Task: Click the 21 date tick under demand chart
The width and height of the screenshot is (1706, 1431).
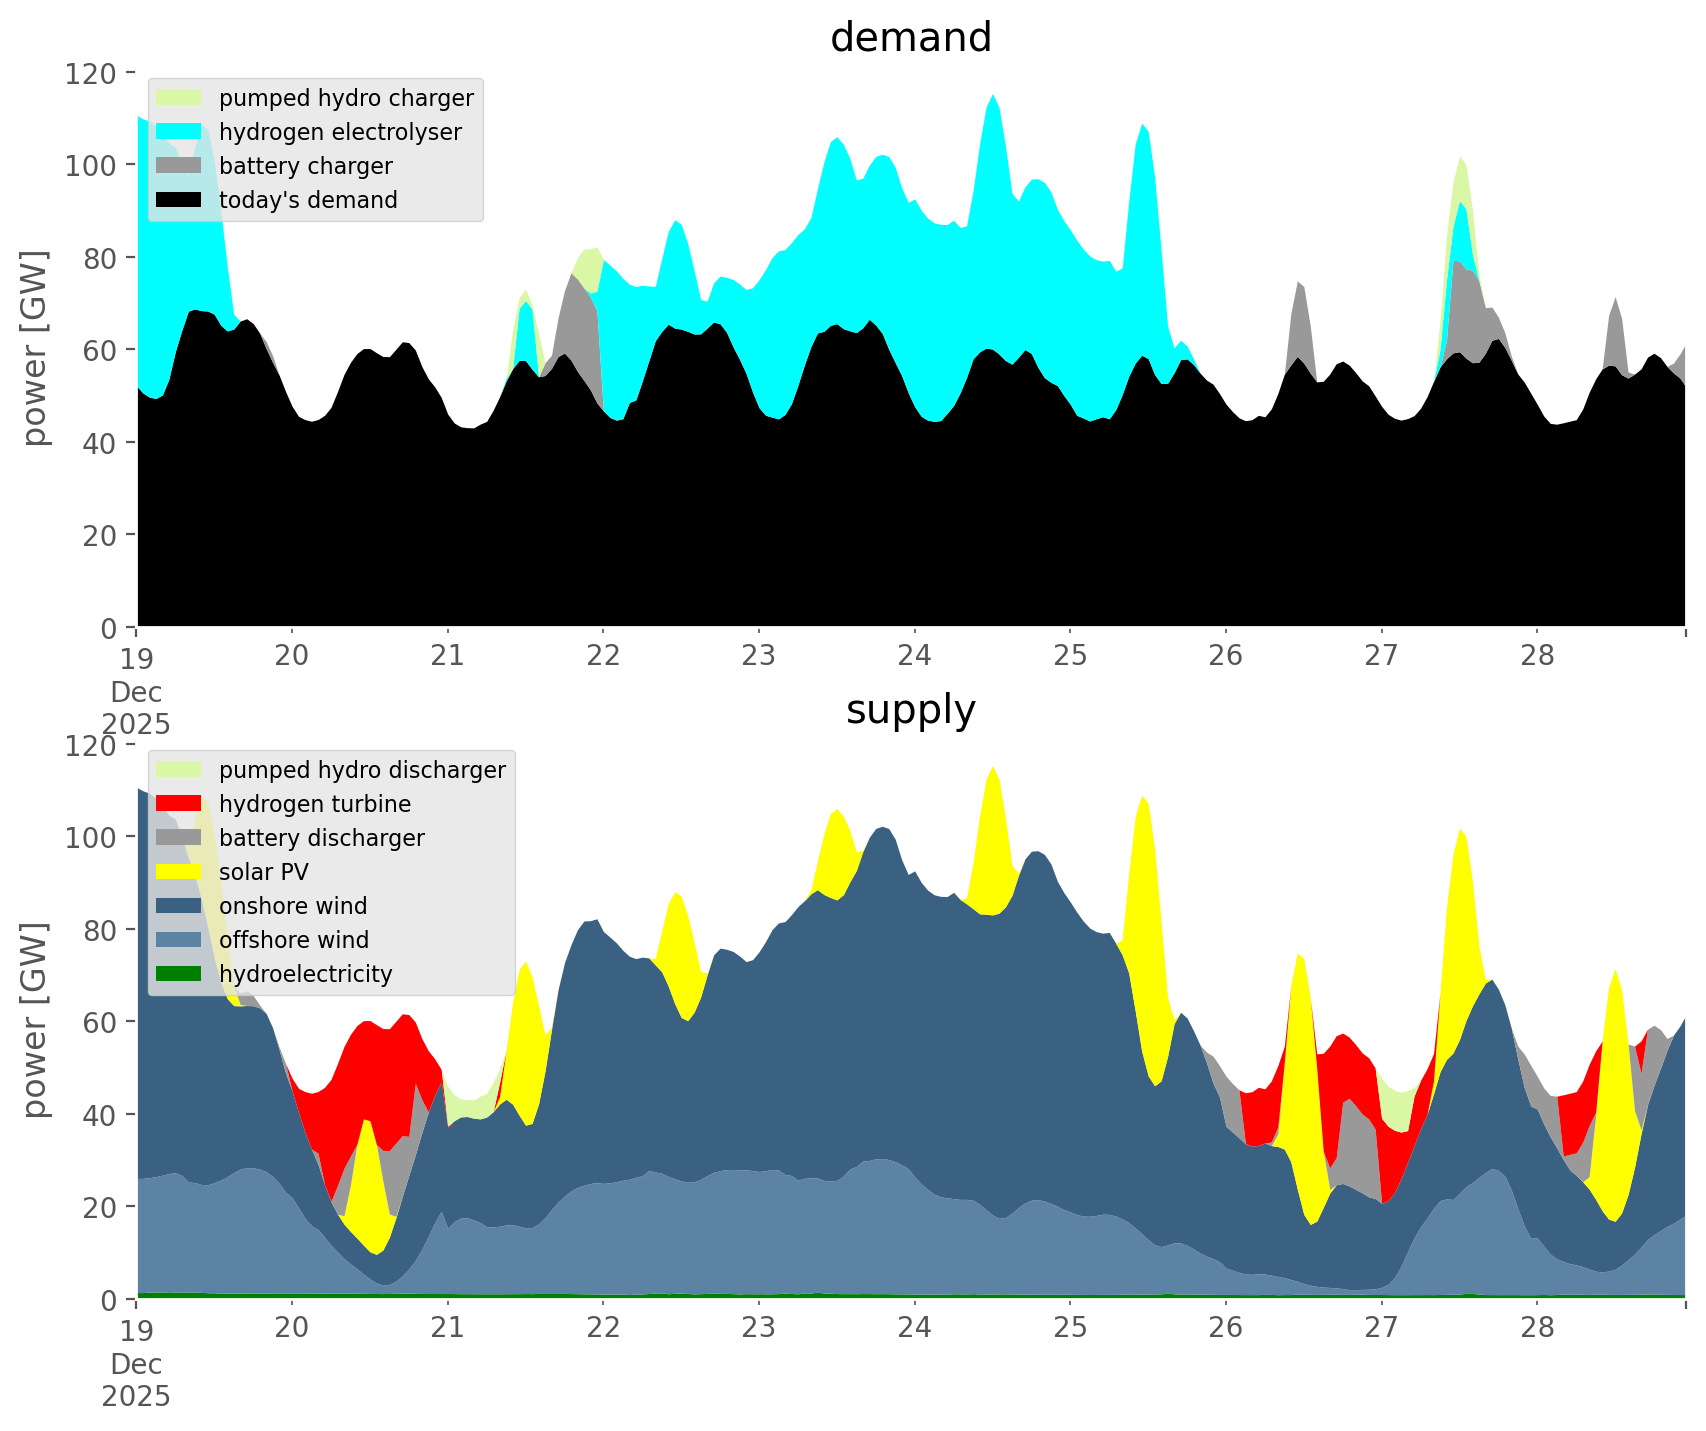Action: (447, 656)
